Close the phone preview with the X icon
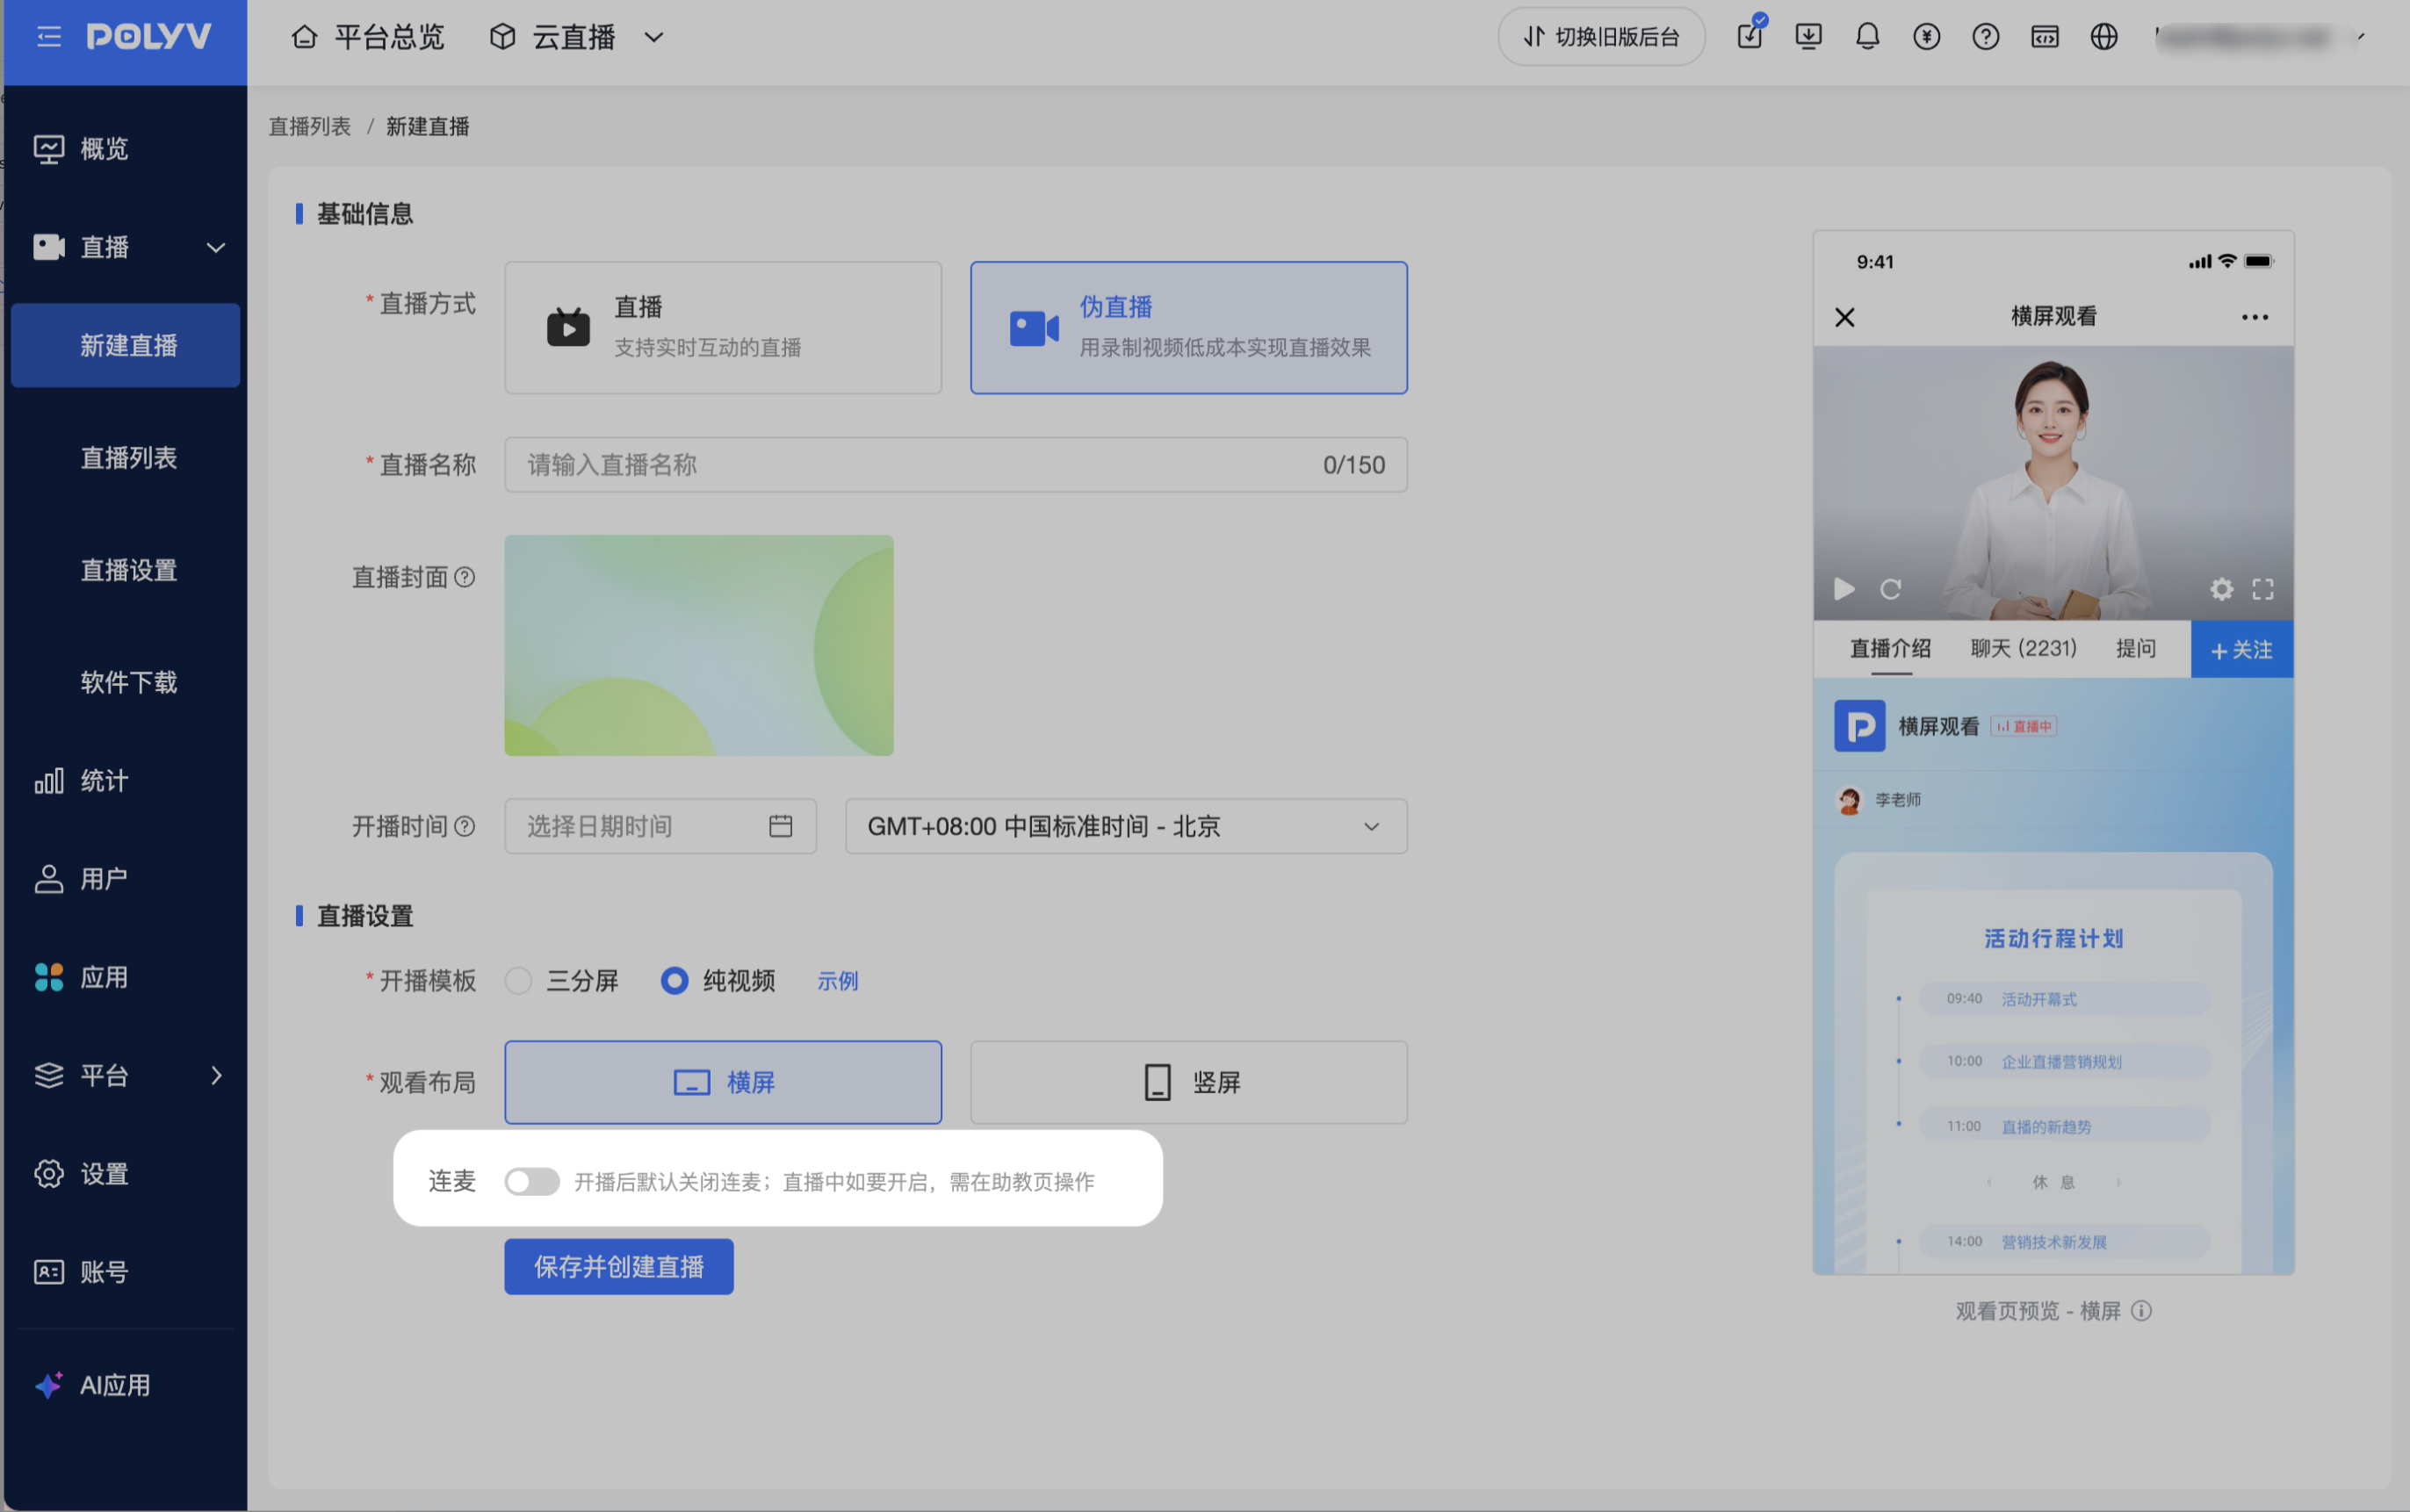Image resolution: width=2410 pixels, height=1512 pixels. pos(1845,317)
